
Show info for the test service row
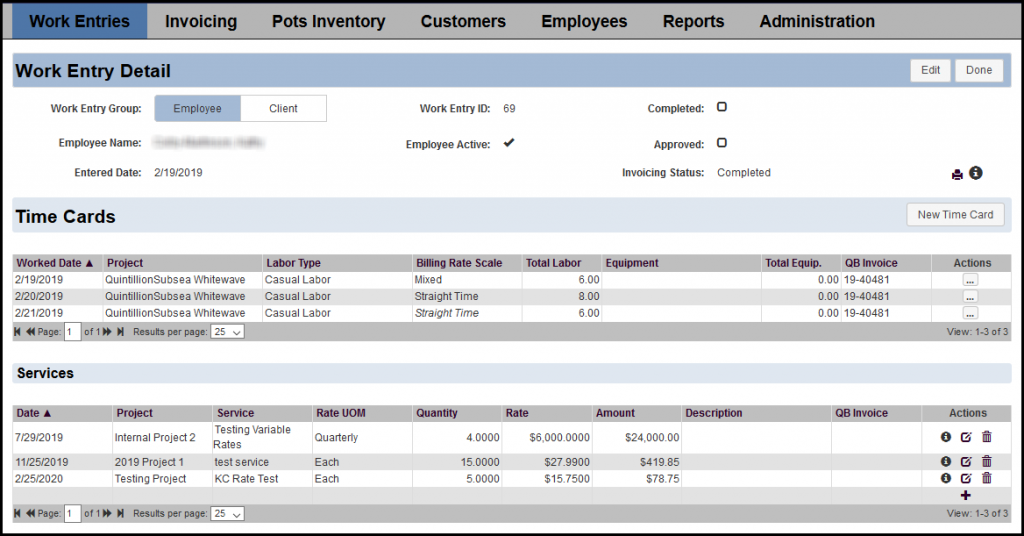pos(946,462)
